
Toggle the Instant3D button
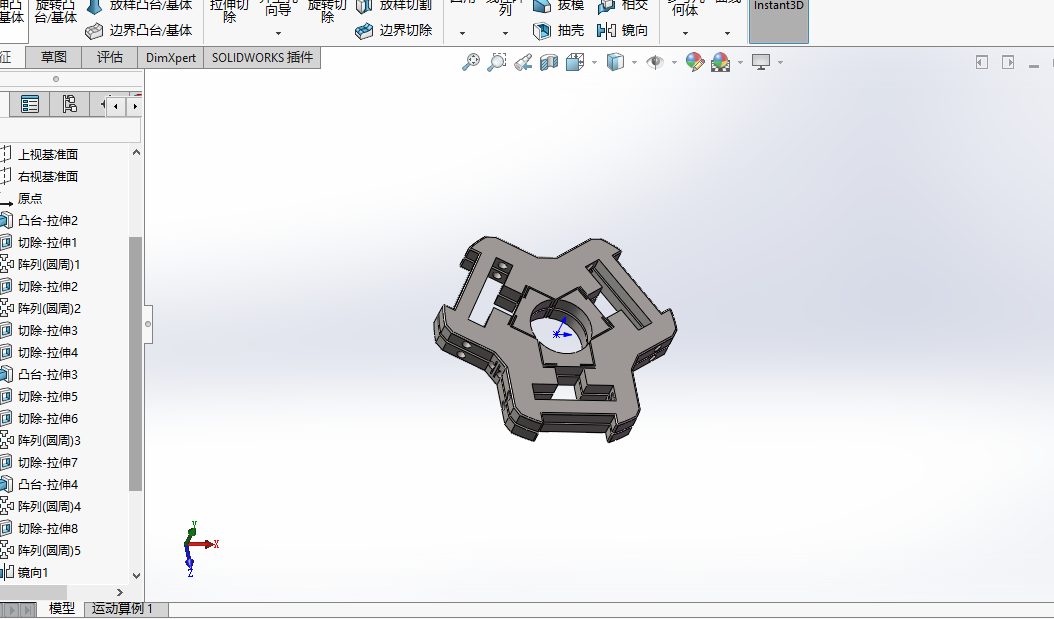pyautogui.click(x=778, y=20)
